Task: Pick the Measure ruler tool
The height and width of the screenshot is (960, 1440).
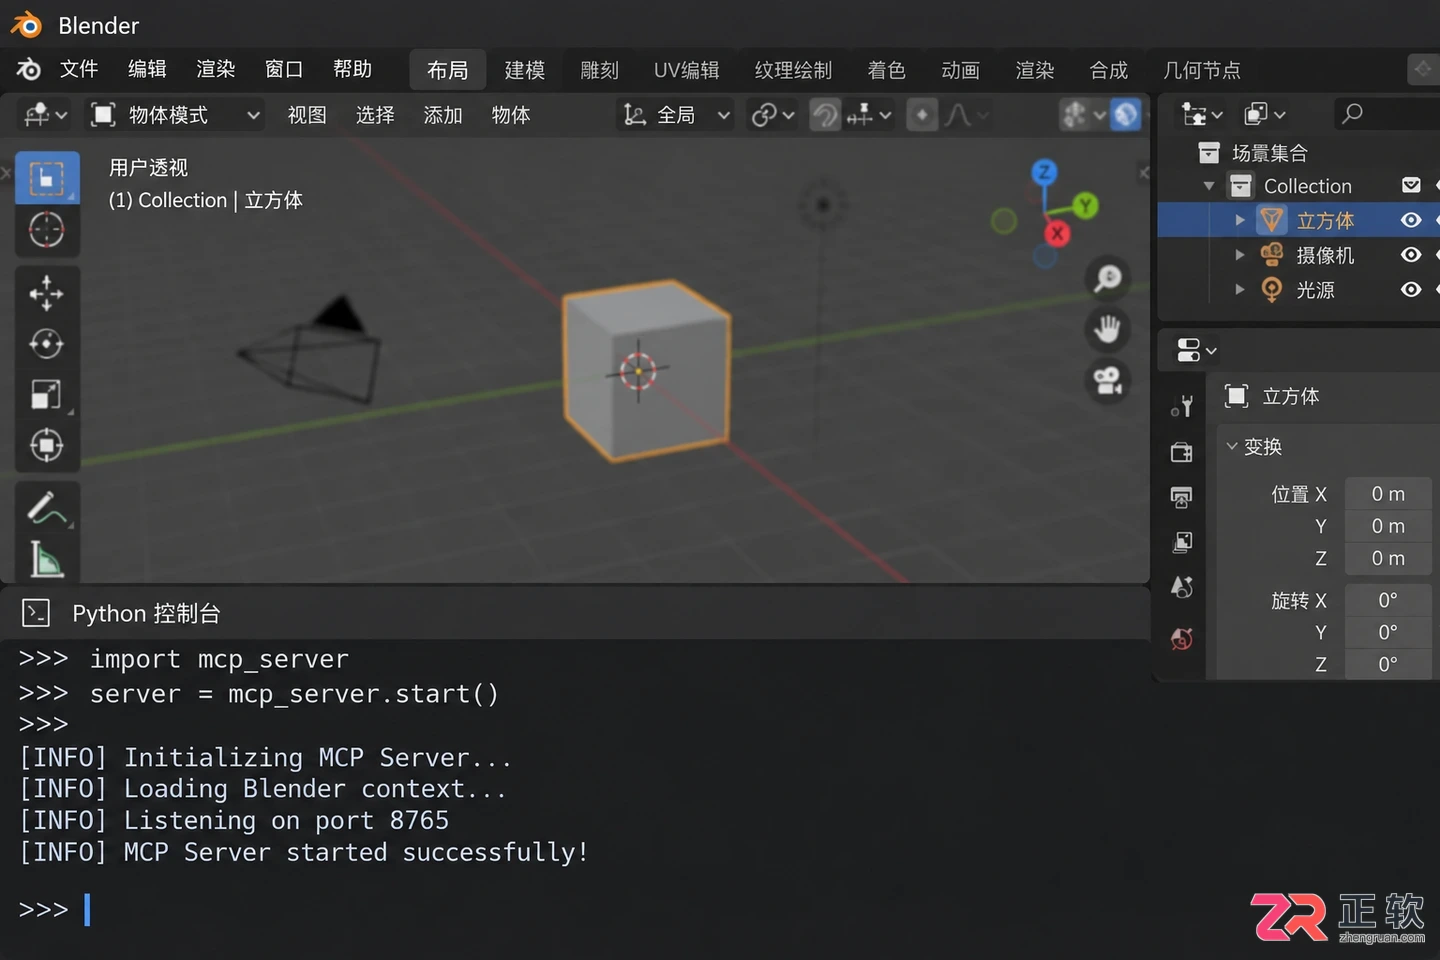Action: pos(47,559)
